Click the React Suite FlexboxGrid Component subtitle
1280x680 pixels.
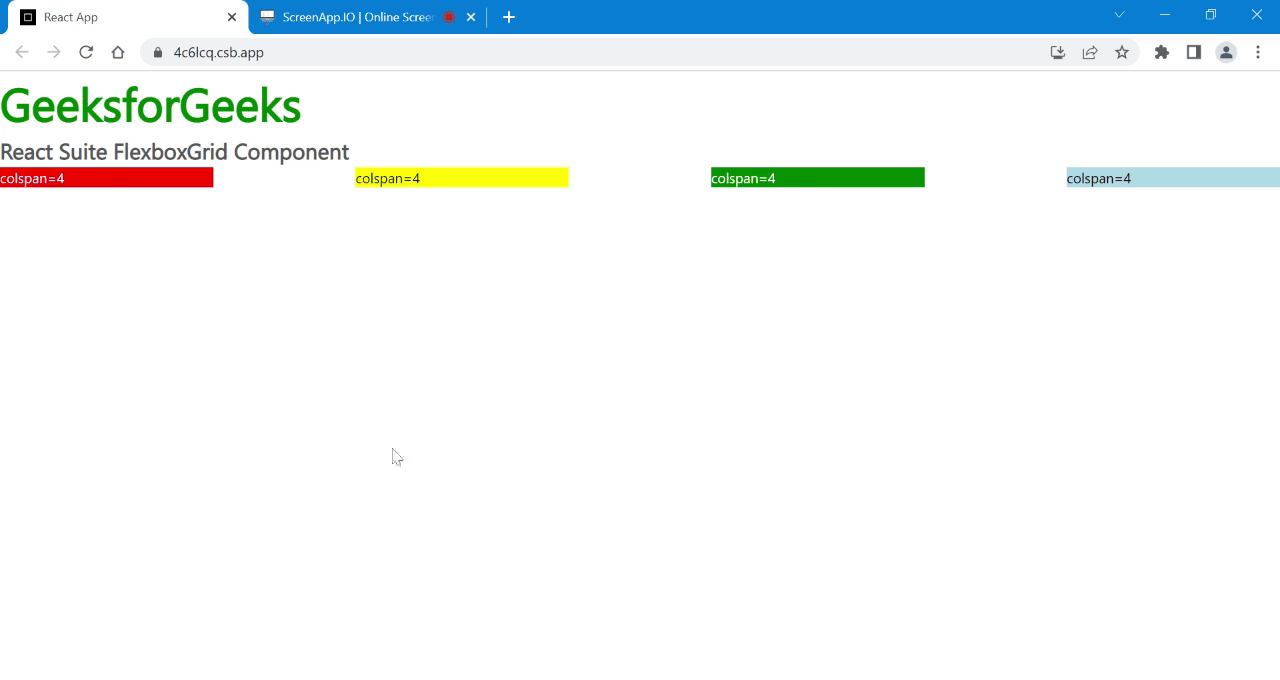(174, 152)
